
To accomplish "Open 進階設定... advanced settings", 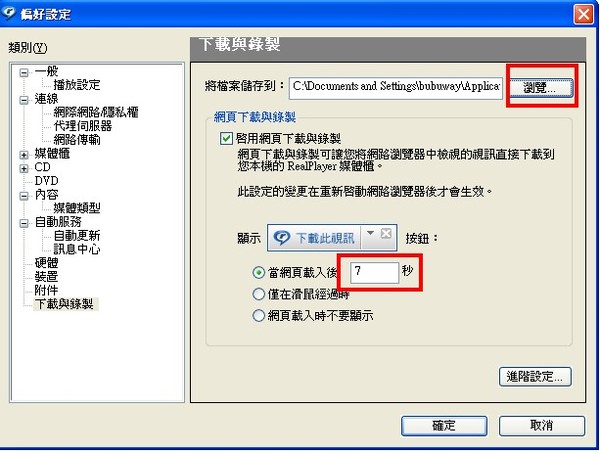I will coord(535,376).
